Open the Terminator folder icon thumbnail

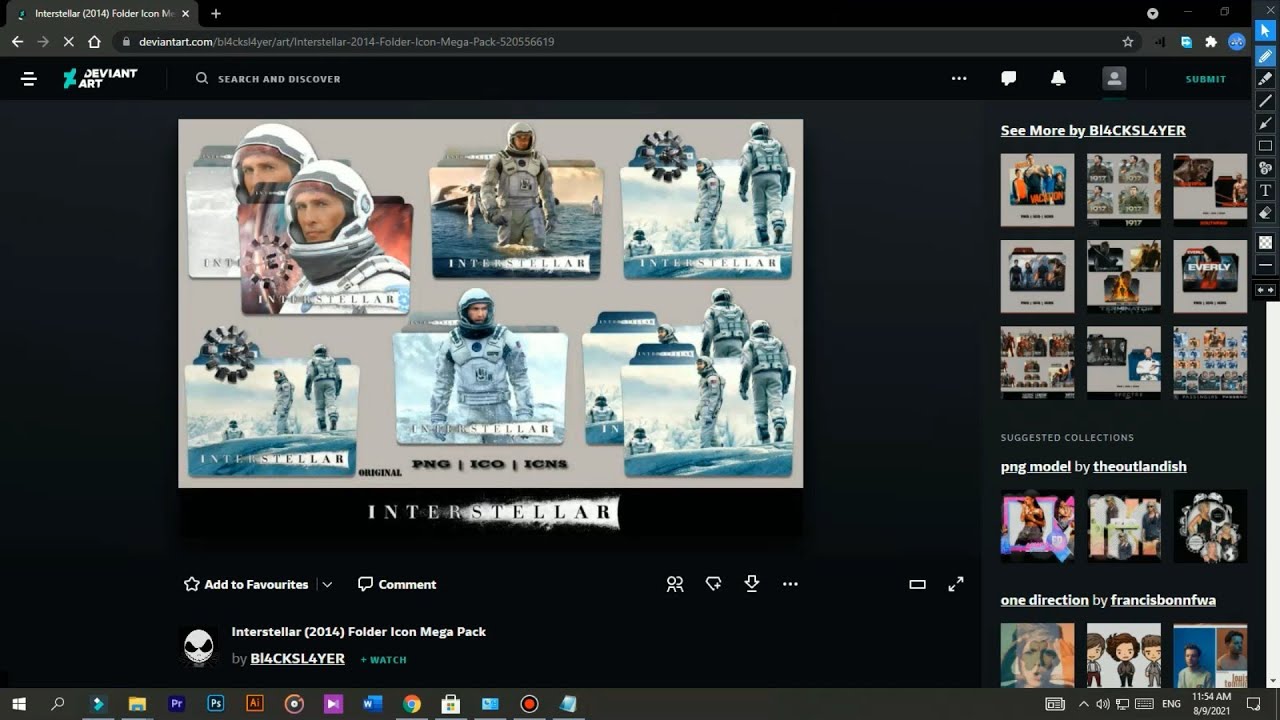coord(1124,276)
